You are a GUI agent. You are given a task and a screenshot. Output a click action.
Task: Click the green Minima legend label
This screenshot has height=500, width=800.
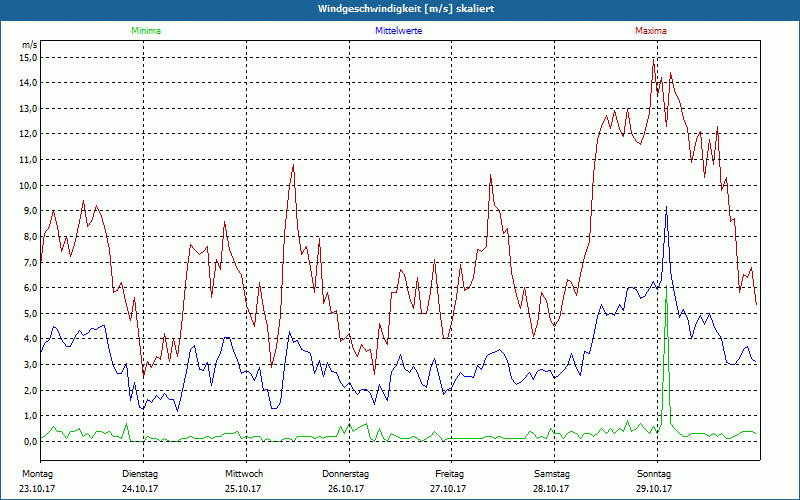(x=146, y=31)
